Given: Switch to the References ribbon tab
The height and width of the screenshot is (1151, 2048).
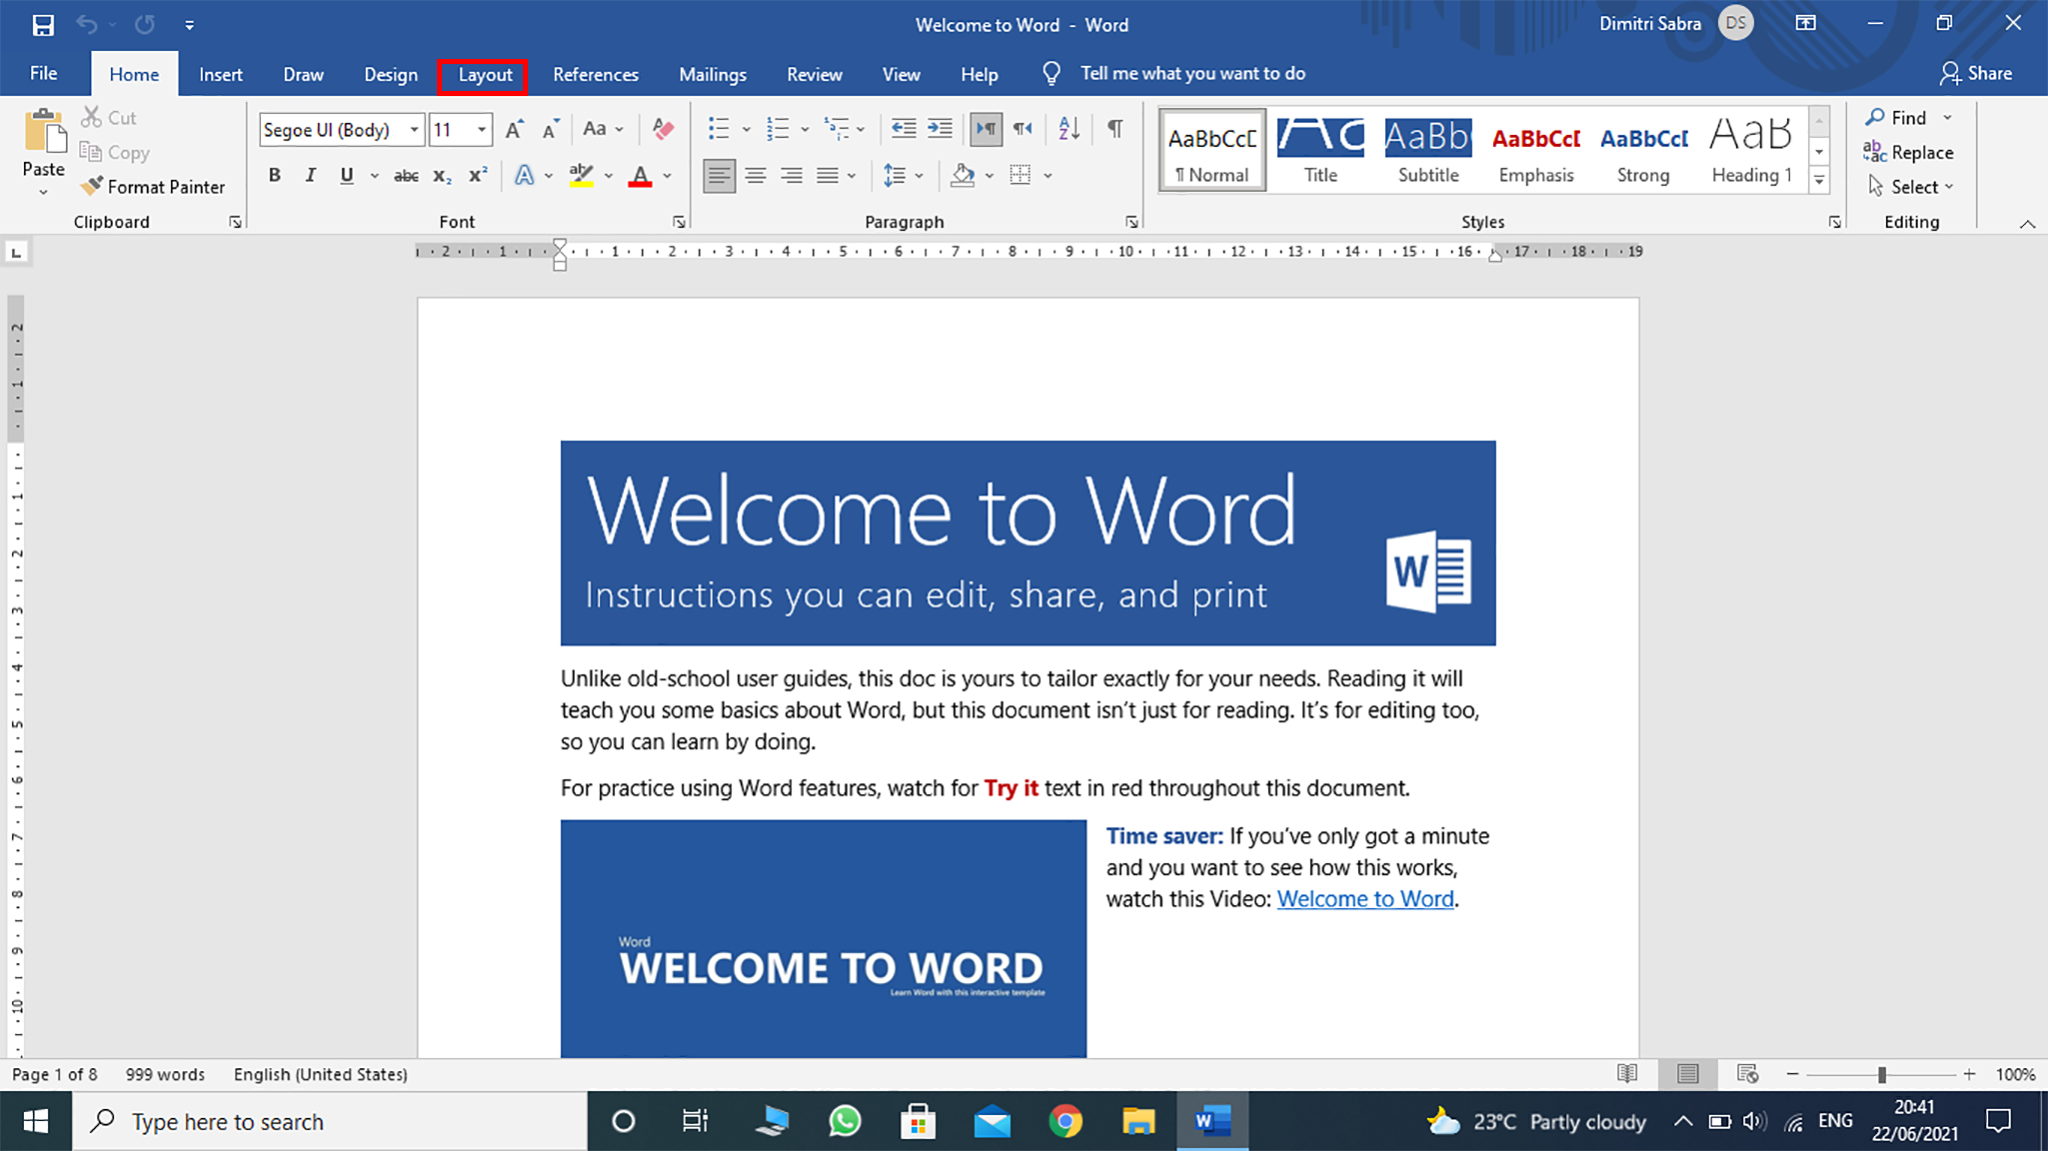Looking at the screenshot, I should [595, 73].
